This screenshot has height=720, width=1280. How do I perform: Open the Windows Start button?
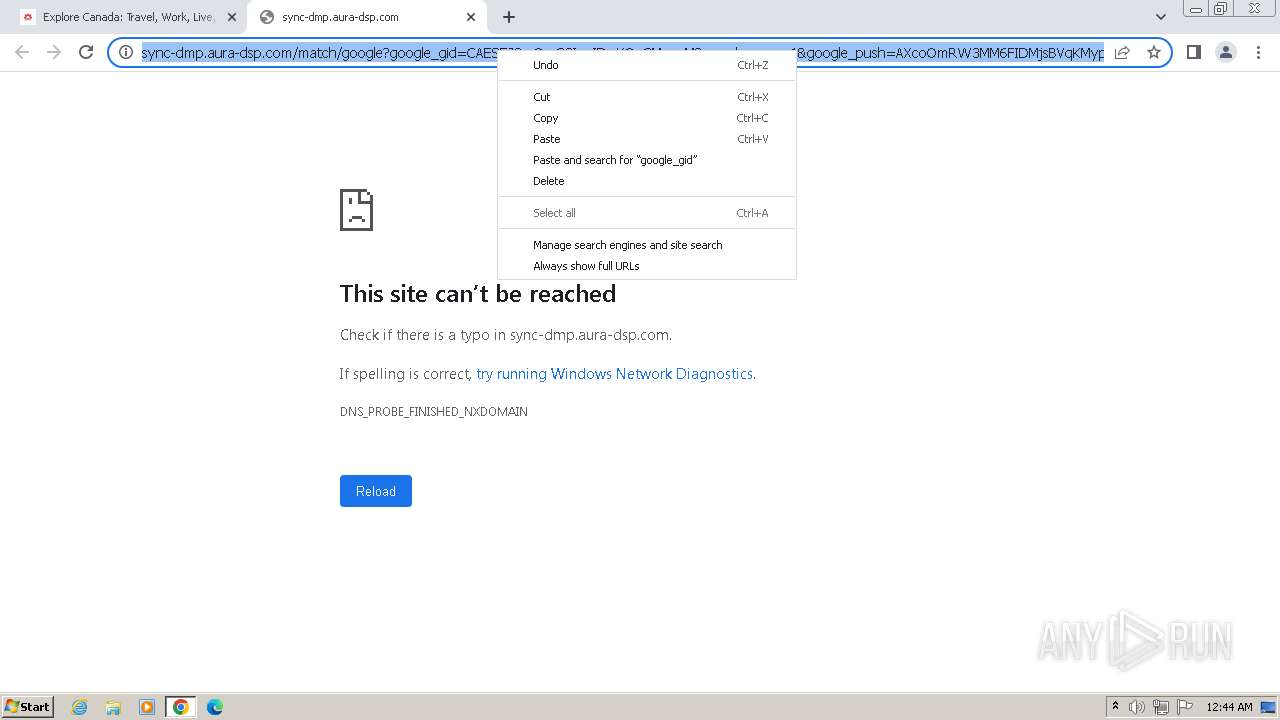[28, 707]
